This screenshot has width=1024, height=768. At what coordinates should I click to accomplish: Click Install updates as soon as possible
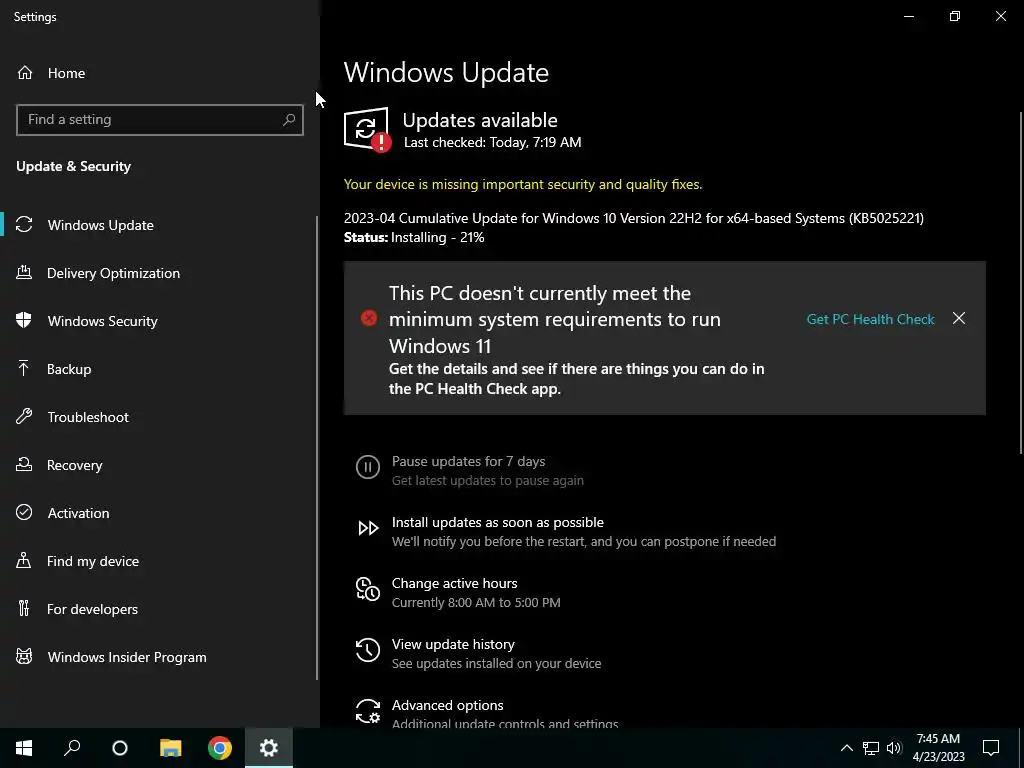click(498, 522)
